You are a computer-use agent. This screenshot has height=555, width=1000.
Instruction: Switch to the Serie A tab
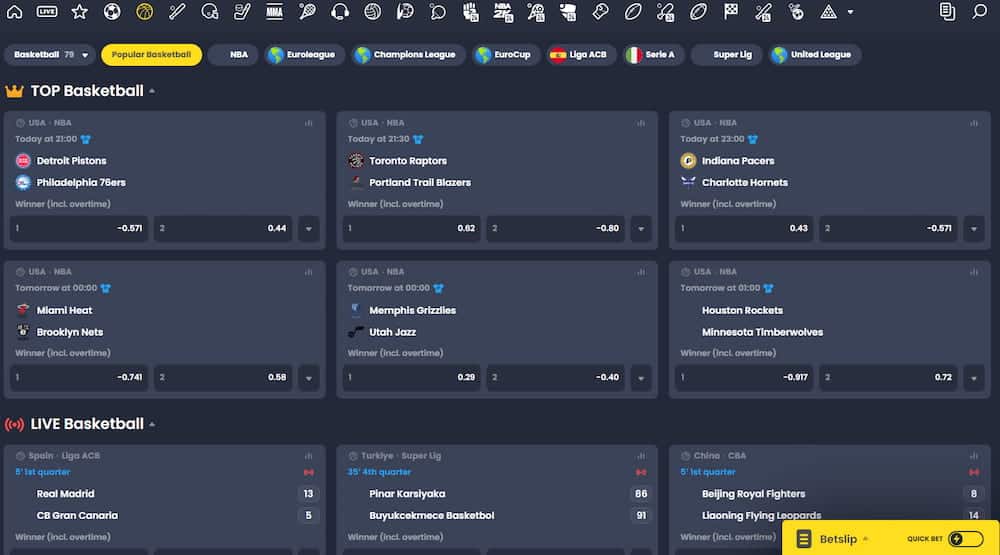[652, 55]
